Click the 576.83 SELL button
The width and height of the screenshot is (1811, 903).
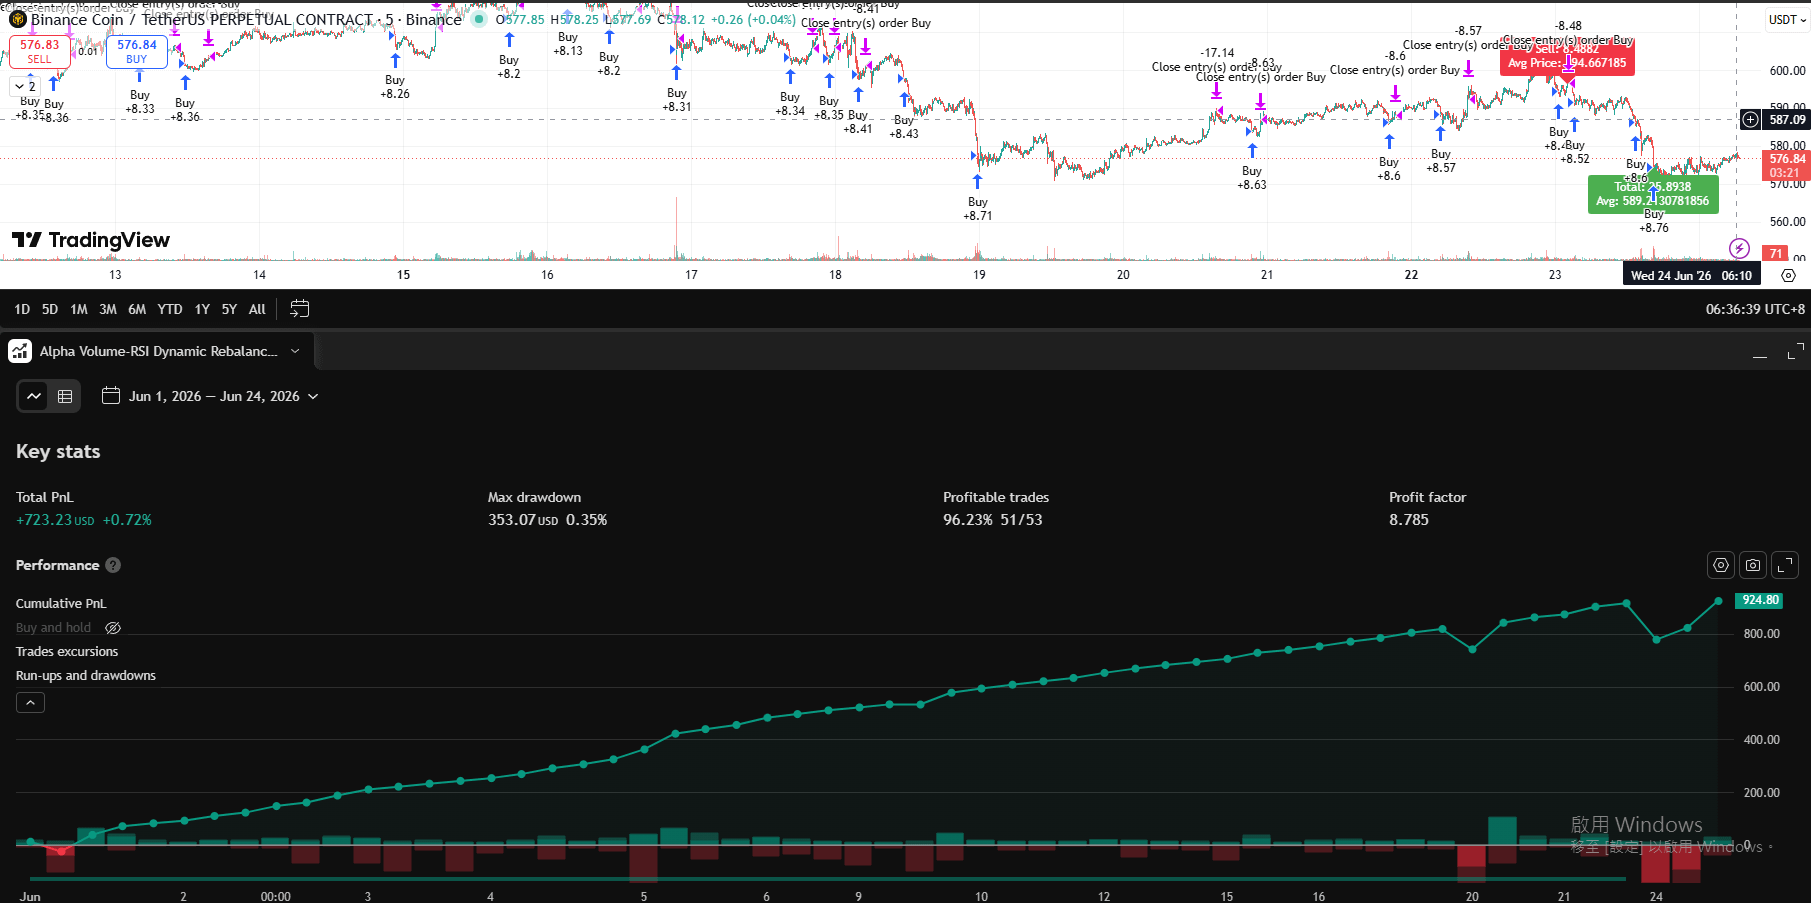(x=39, y=52)
